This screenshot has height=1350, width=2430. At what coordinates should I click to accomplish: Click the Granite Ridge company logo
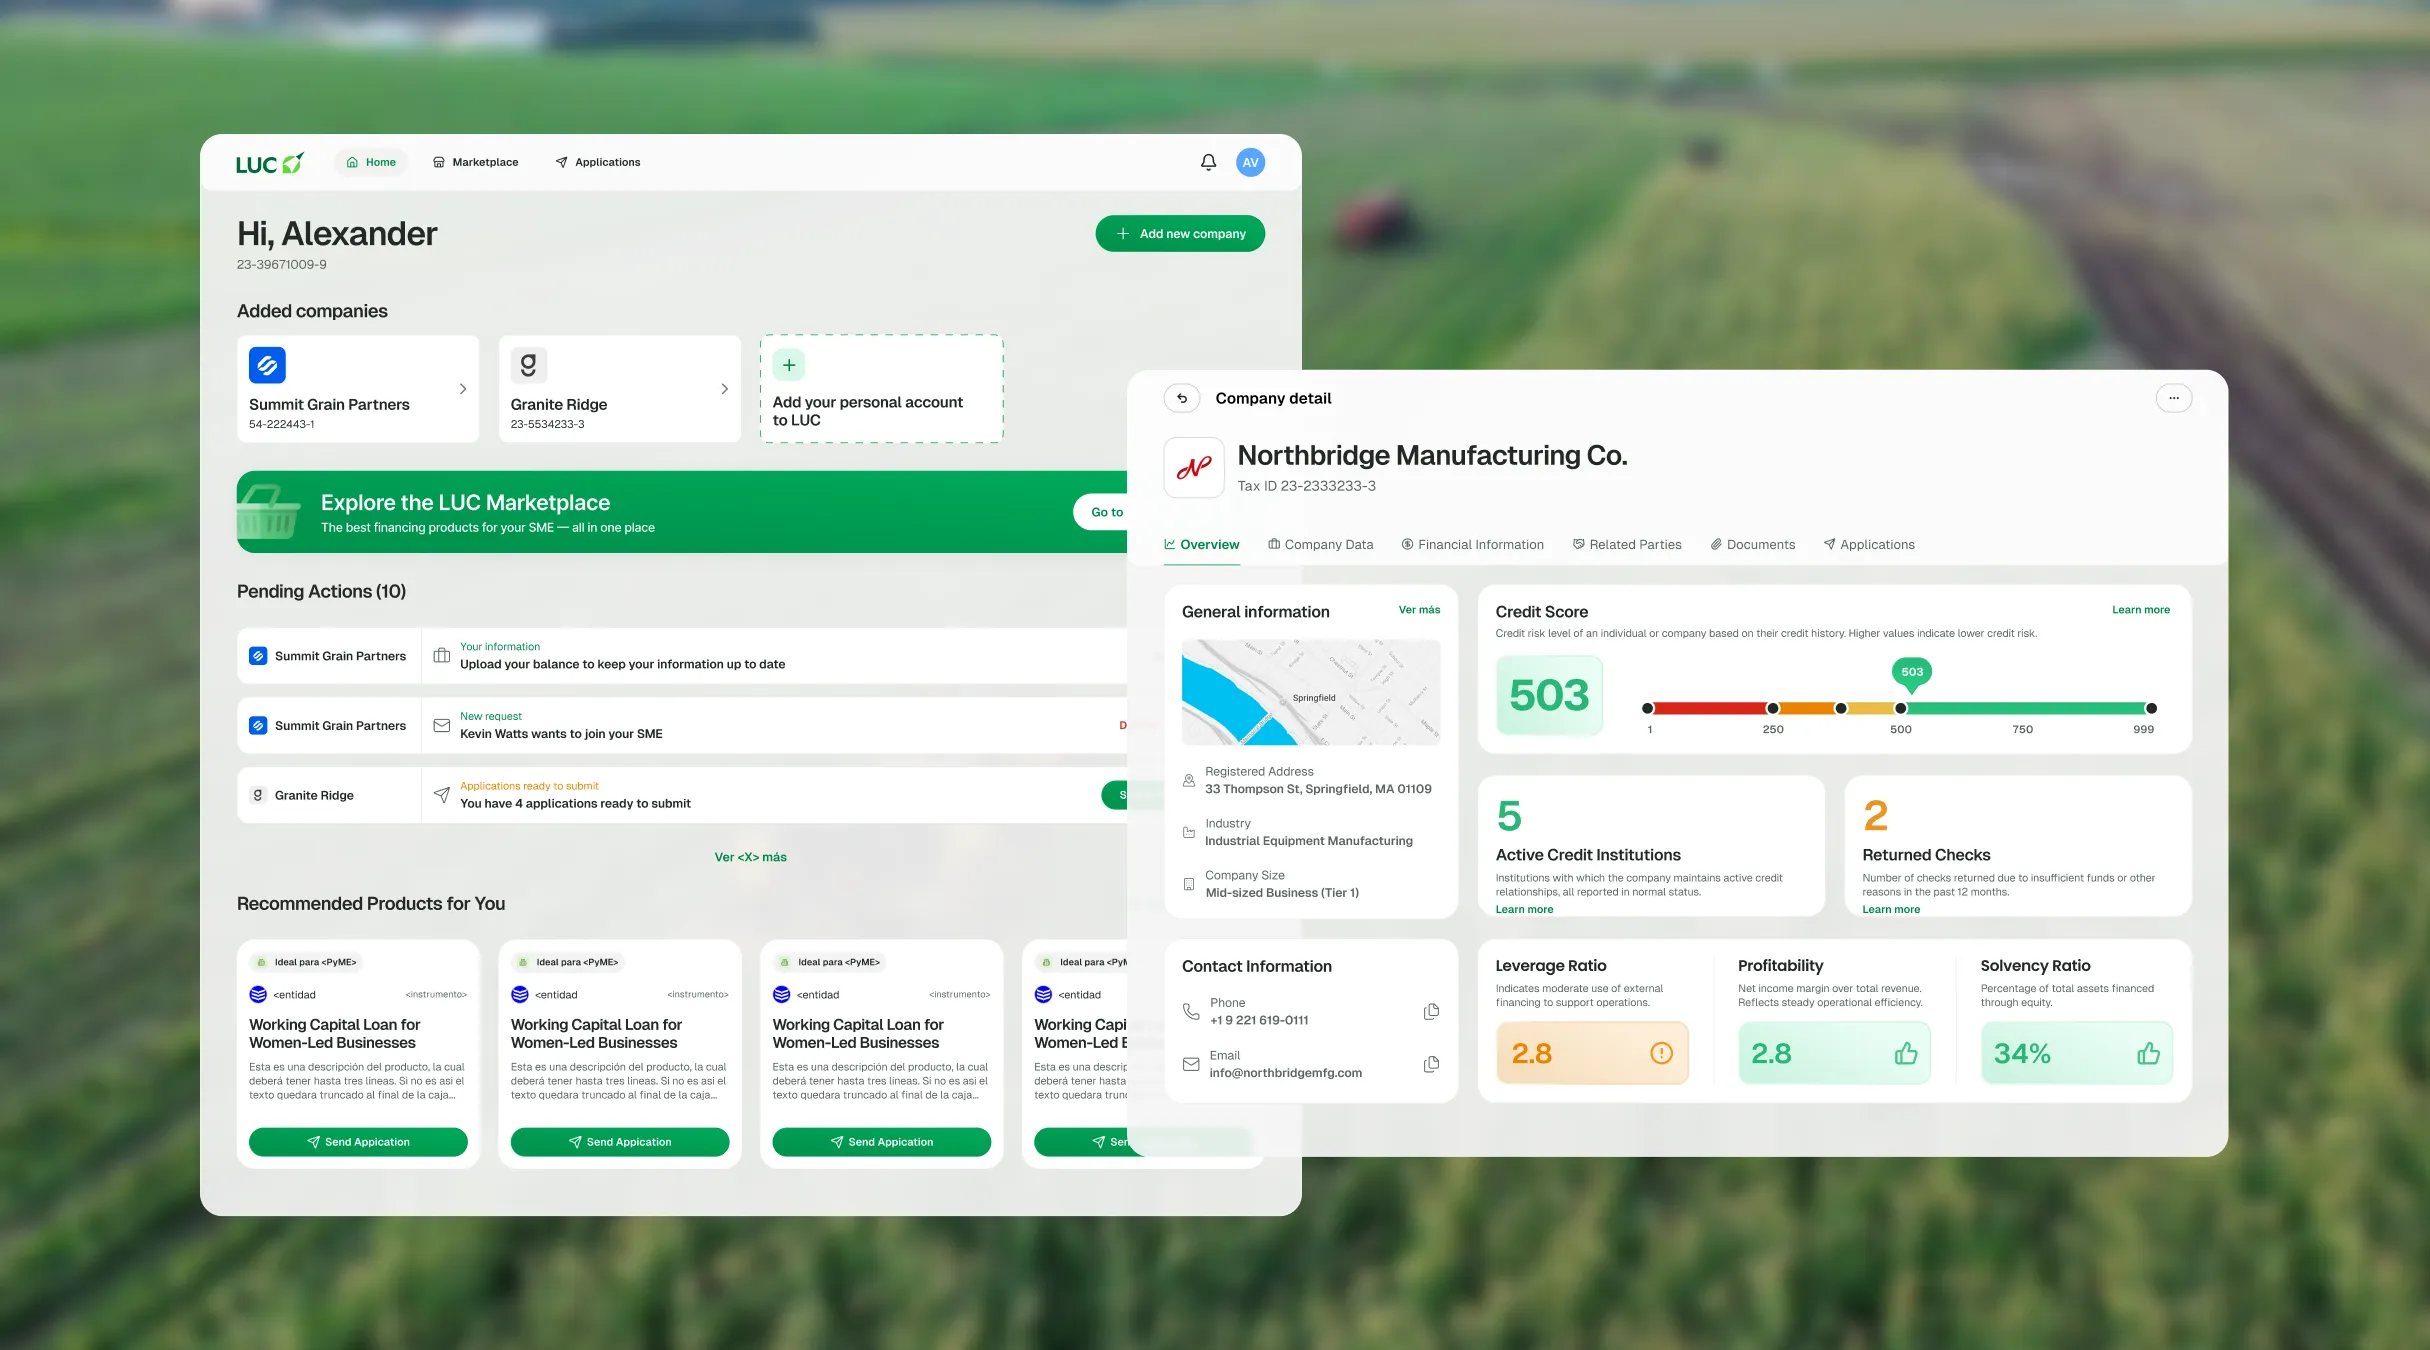click(529, 365)
